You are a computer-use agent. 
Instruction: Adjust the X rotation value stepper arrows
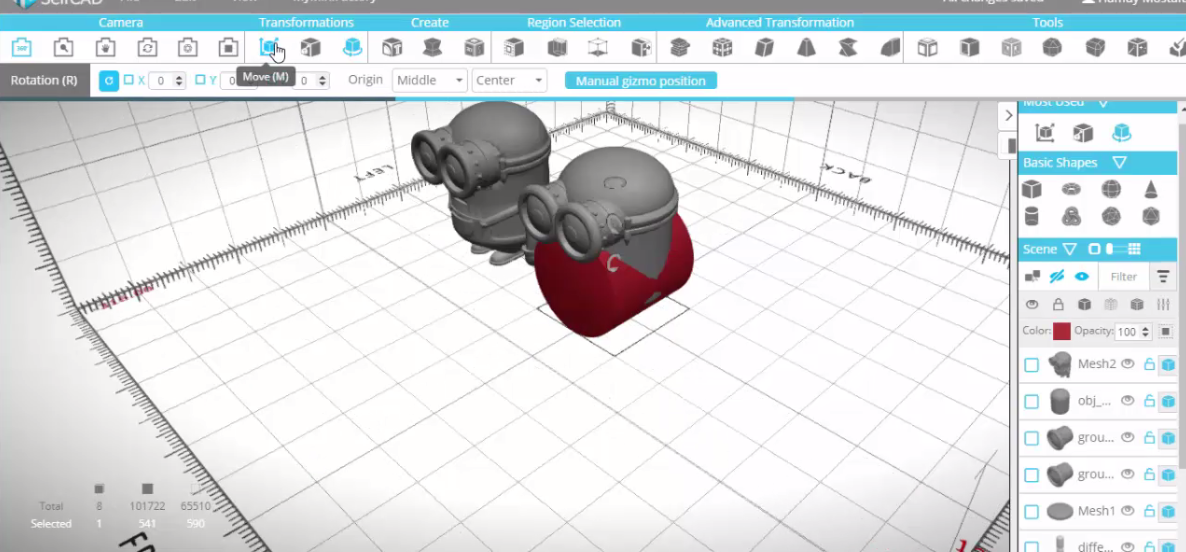pos(179,80)
